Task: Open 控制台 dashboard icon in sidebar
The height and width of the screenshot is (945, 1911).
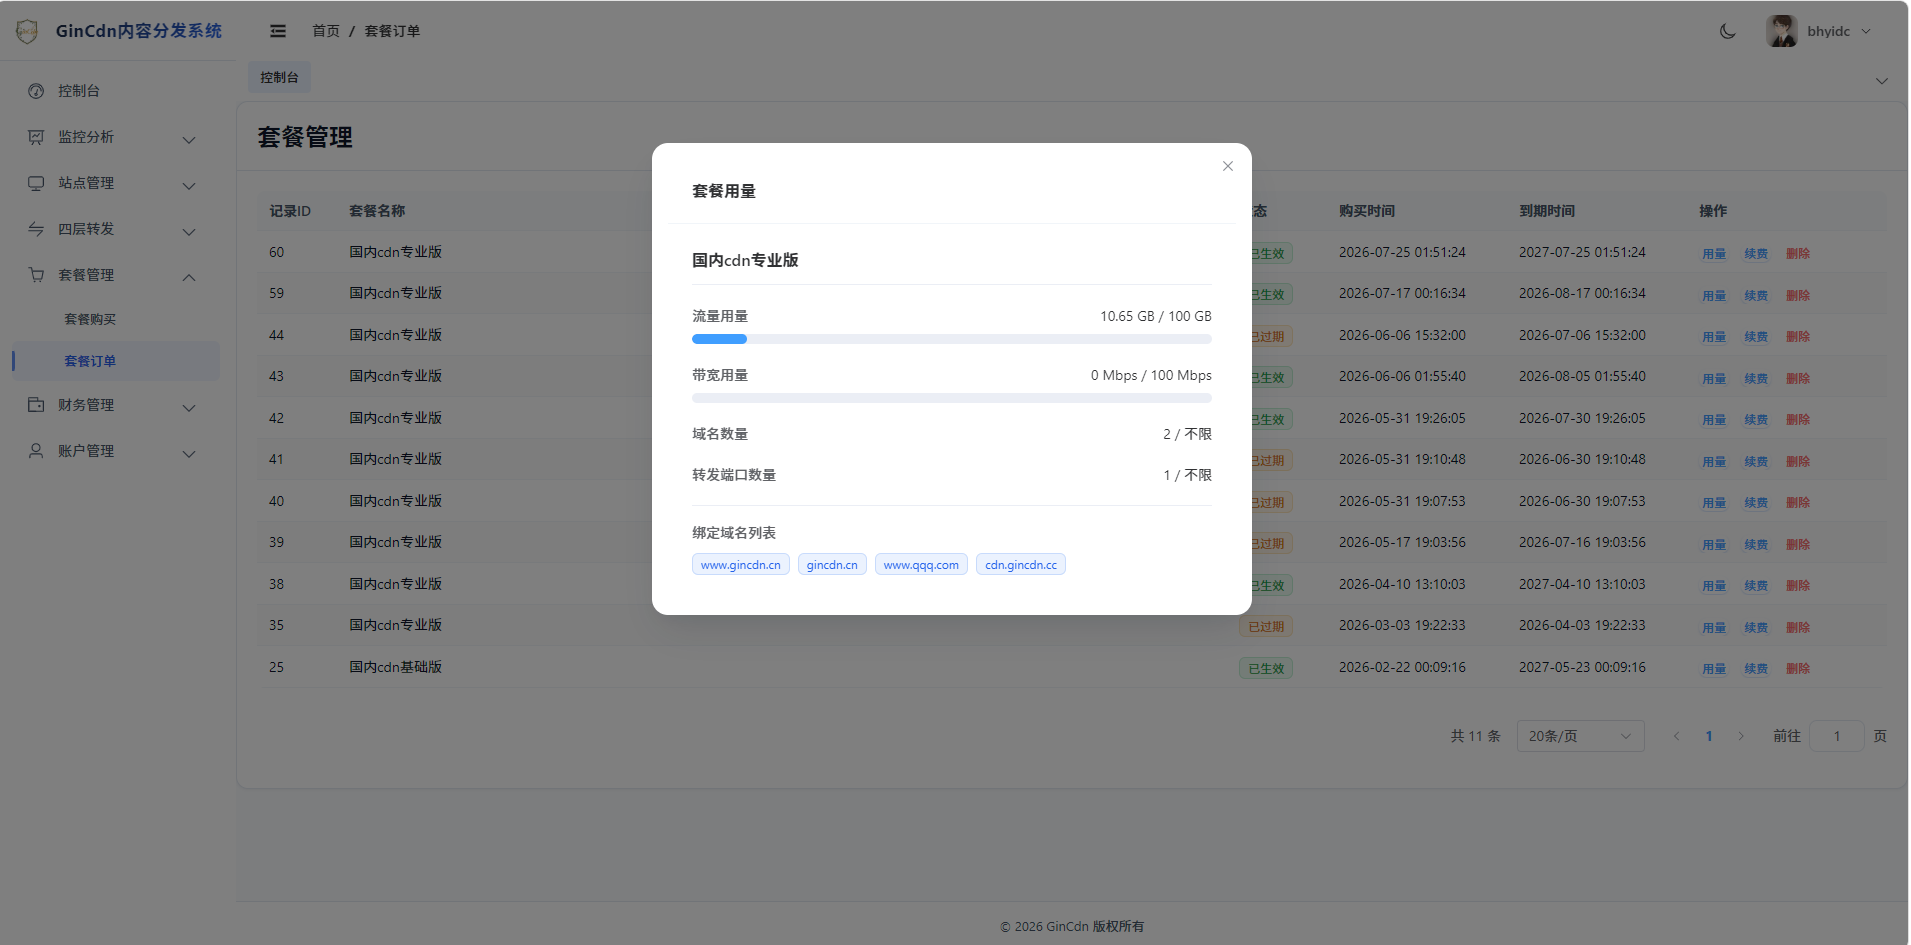Action: click(x=36, y=91)
